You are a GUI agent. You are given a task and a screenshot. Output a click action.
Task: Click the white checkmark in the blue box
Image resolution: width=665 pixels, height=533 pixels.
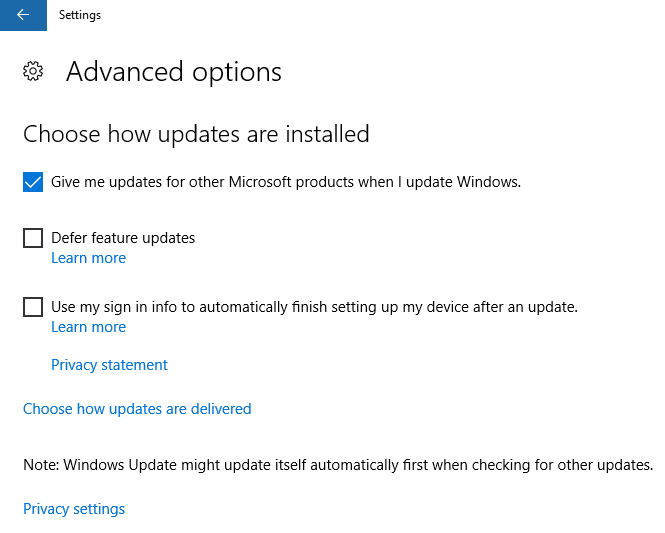pyautogui.click(x=33, y=182)
